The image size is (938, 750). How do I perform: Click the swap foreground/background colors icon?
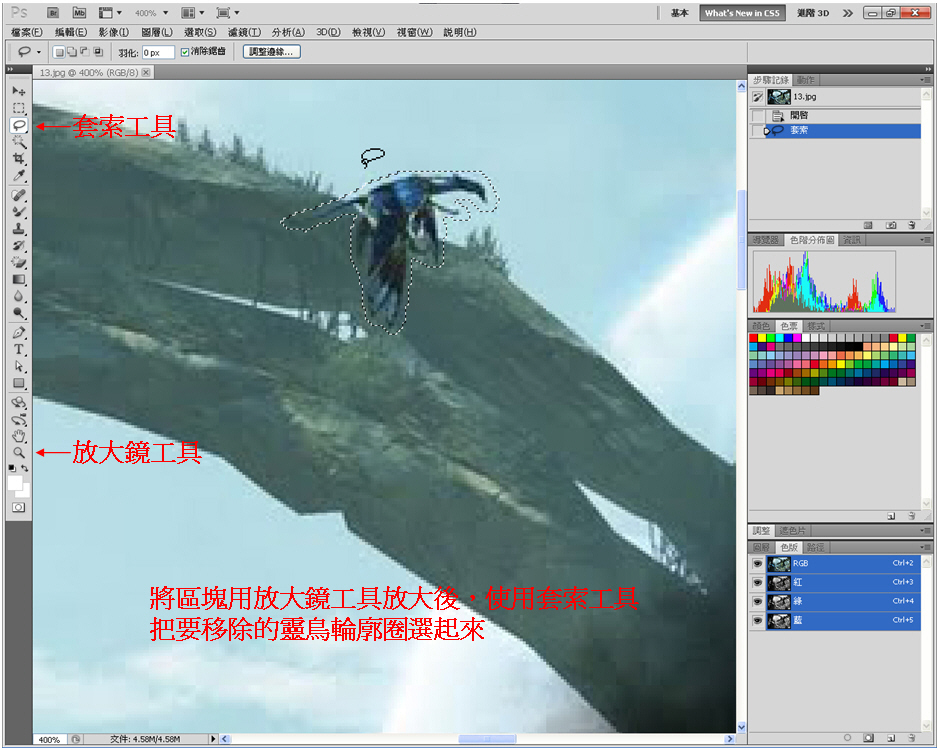[x=25, y=468]
